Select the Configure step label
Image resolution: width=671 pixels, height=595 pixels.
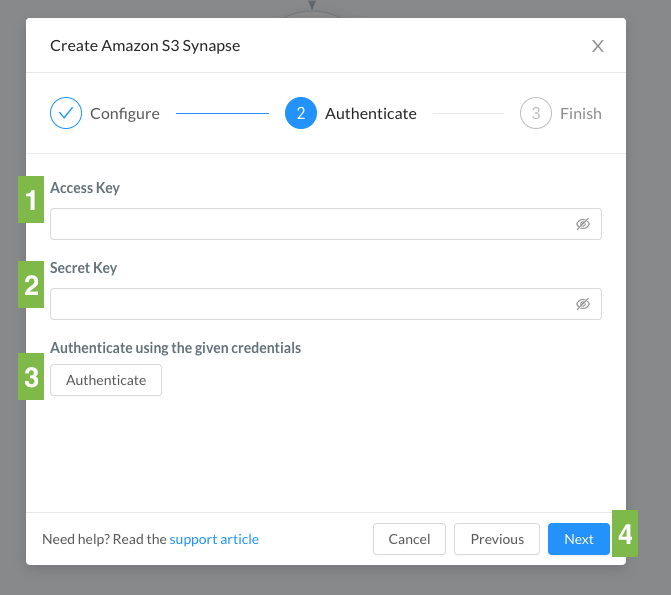125,113
